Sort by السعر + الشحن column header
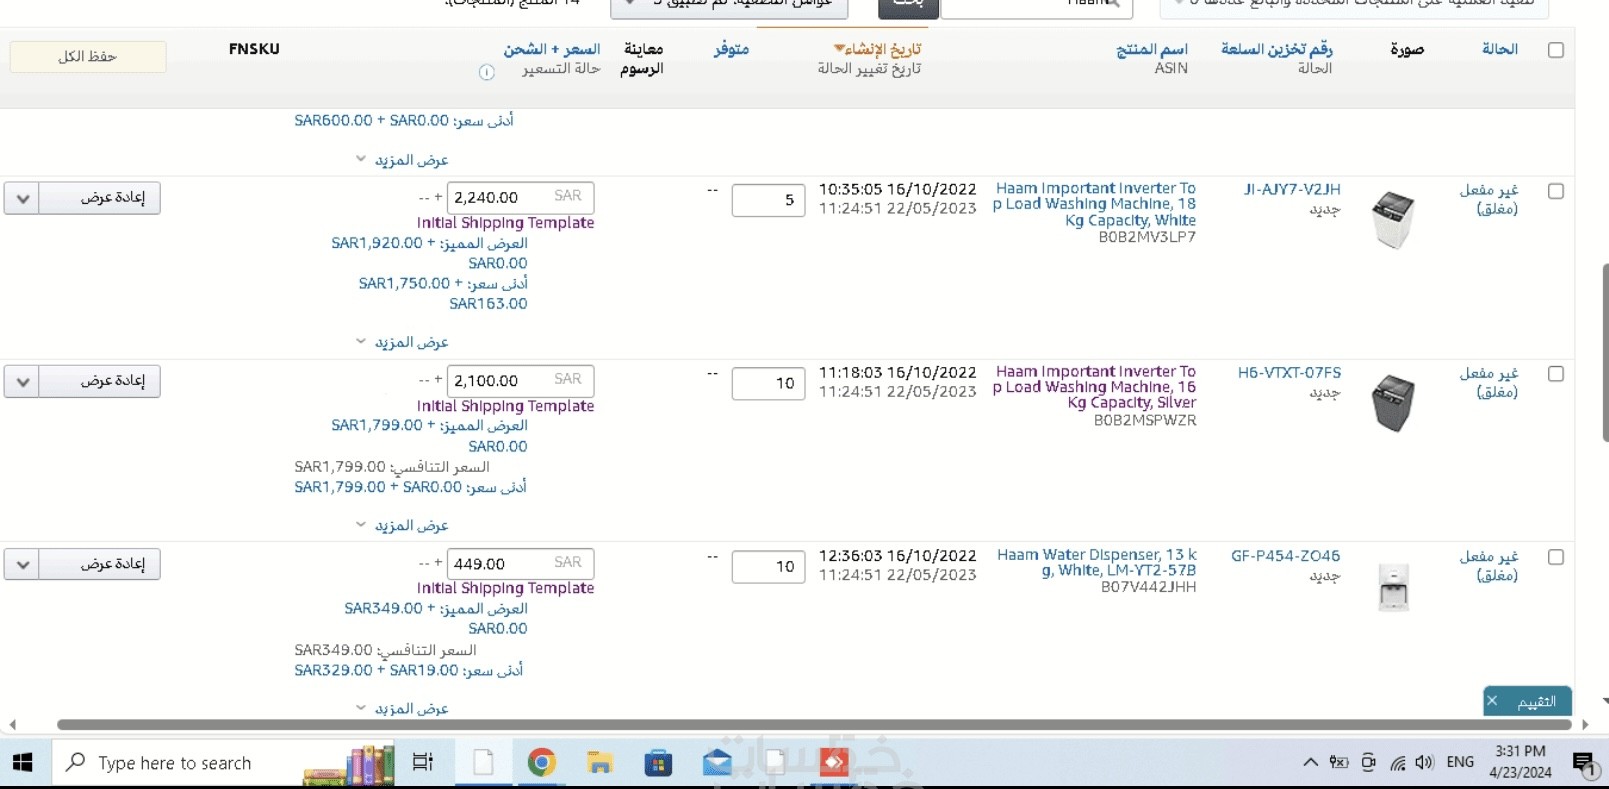 (552, 49)
